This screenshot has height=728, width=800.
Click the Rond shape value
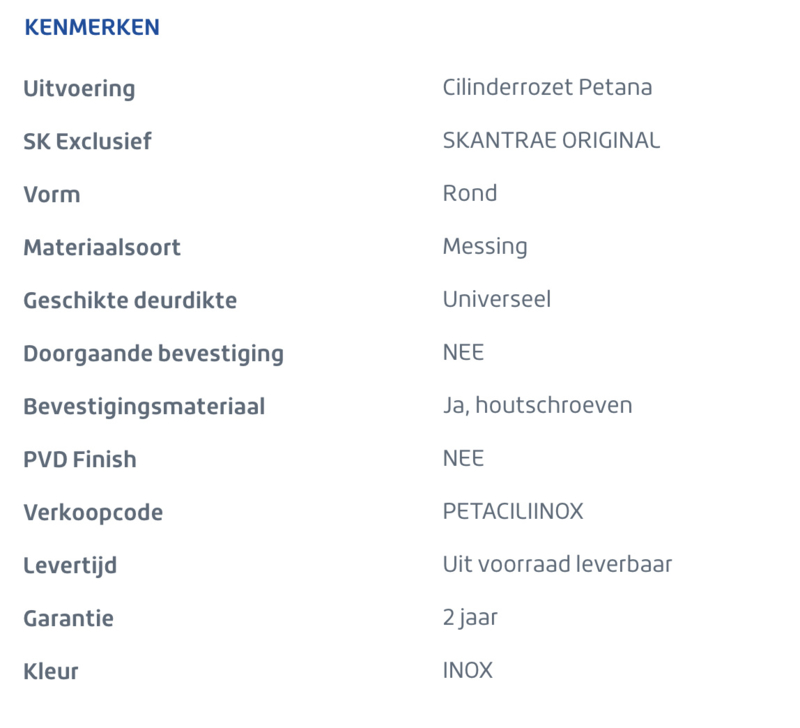[x=469, y=193]
